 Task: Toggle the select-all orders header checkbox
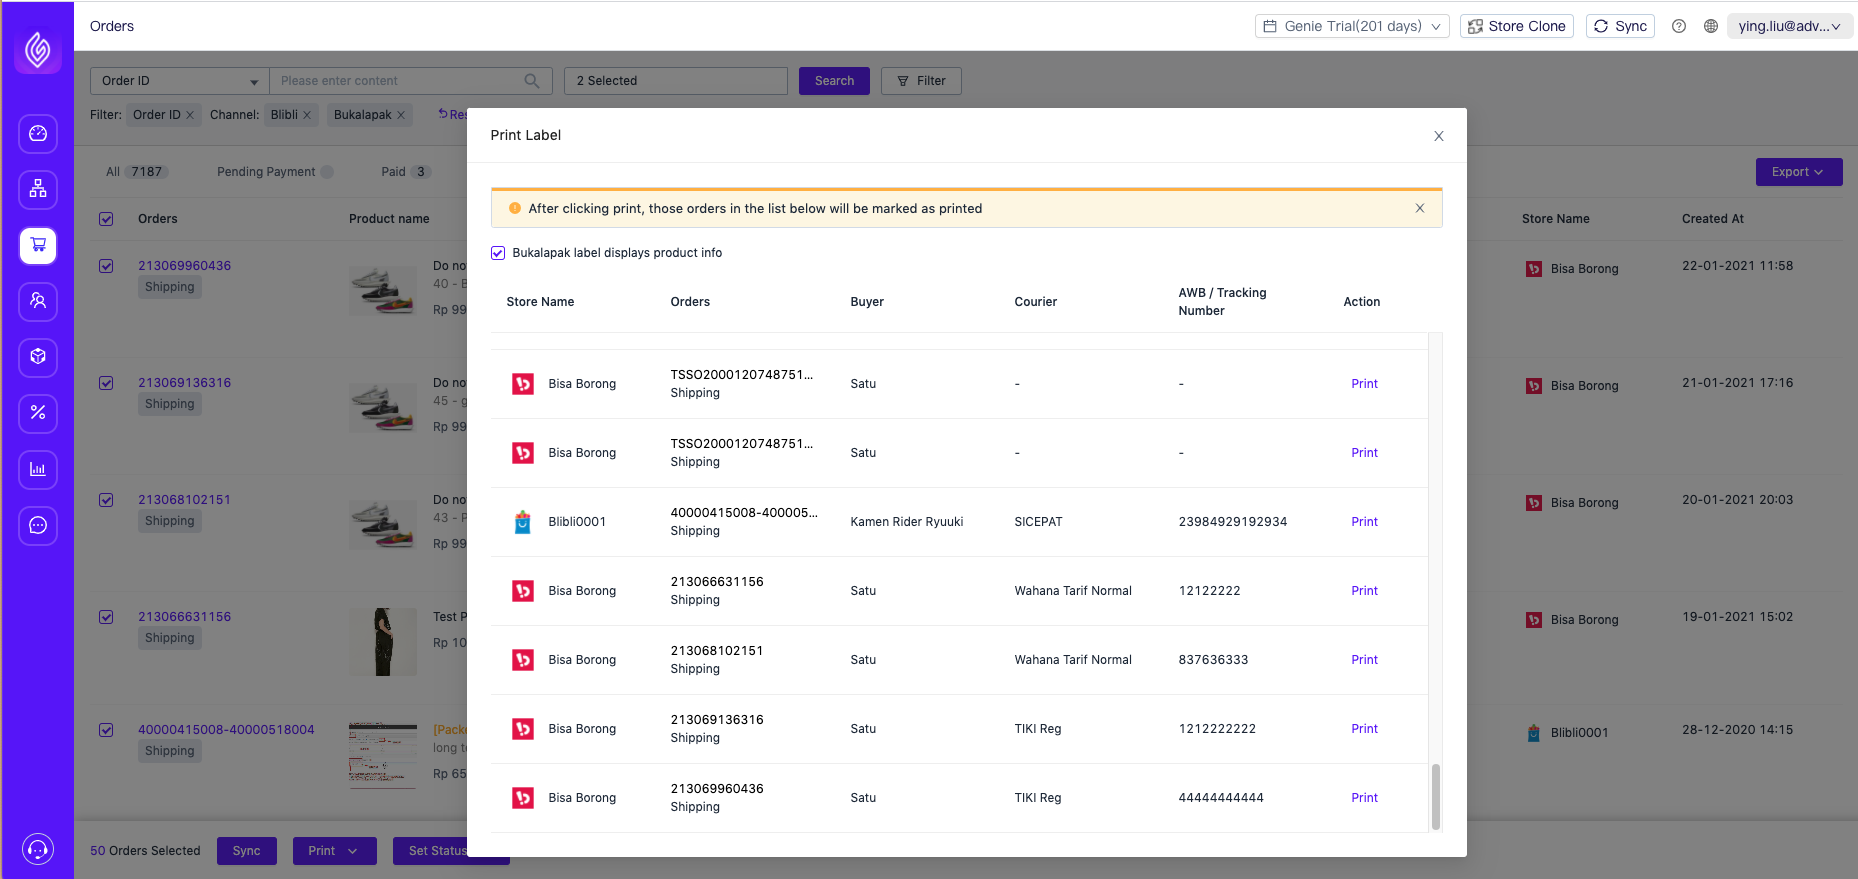pyautogui.click(x=106, y=219)
